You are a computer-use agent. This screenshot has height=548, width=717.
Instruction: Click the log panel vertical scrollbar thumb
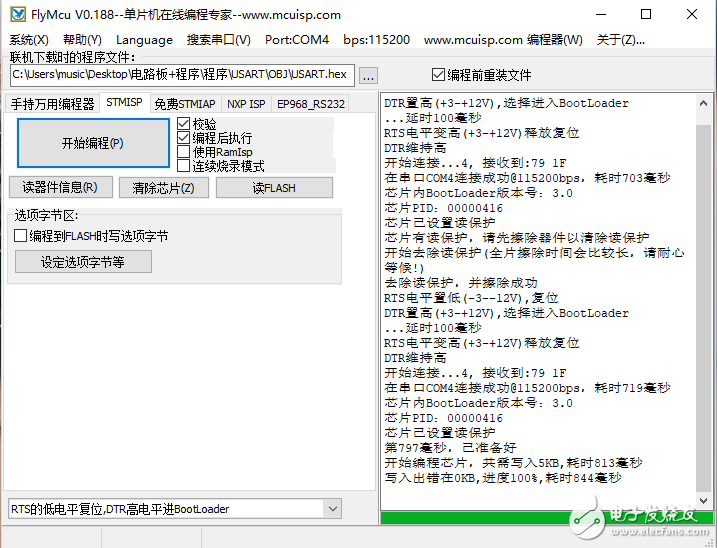703,308
